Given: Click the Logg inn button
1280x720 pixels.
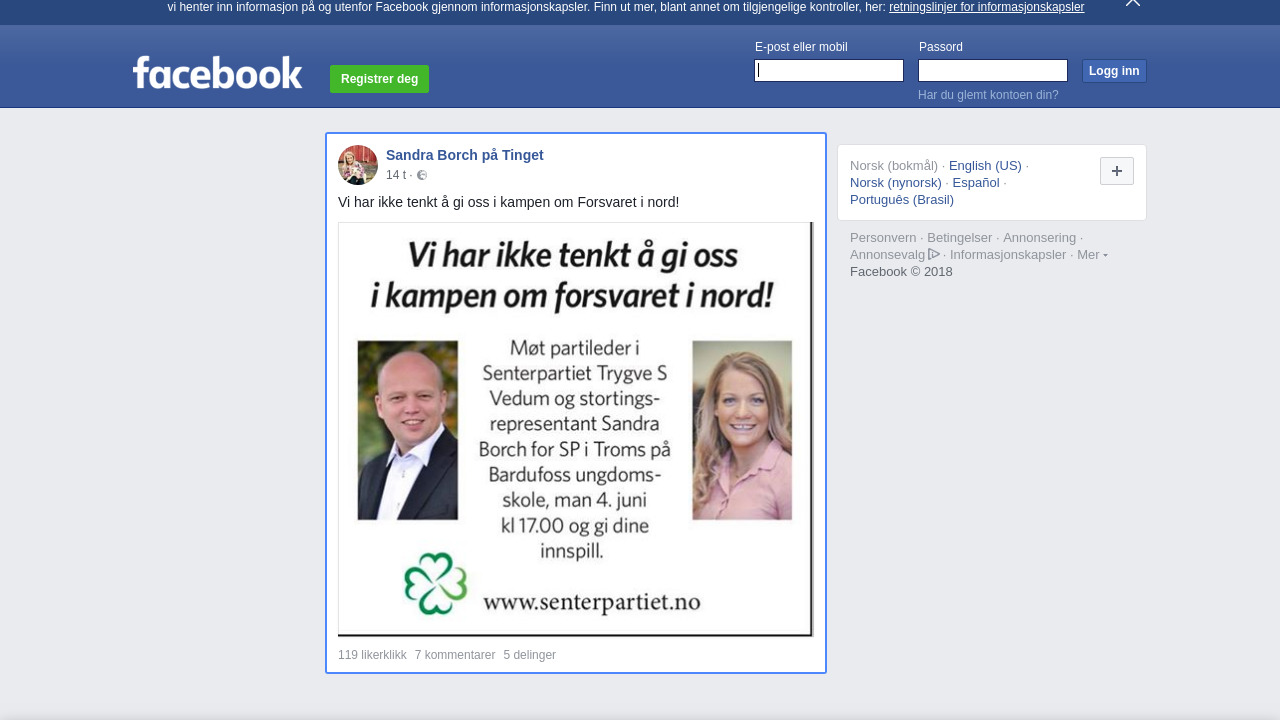Looking at the screenshot, I should [1114, 71].
